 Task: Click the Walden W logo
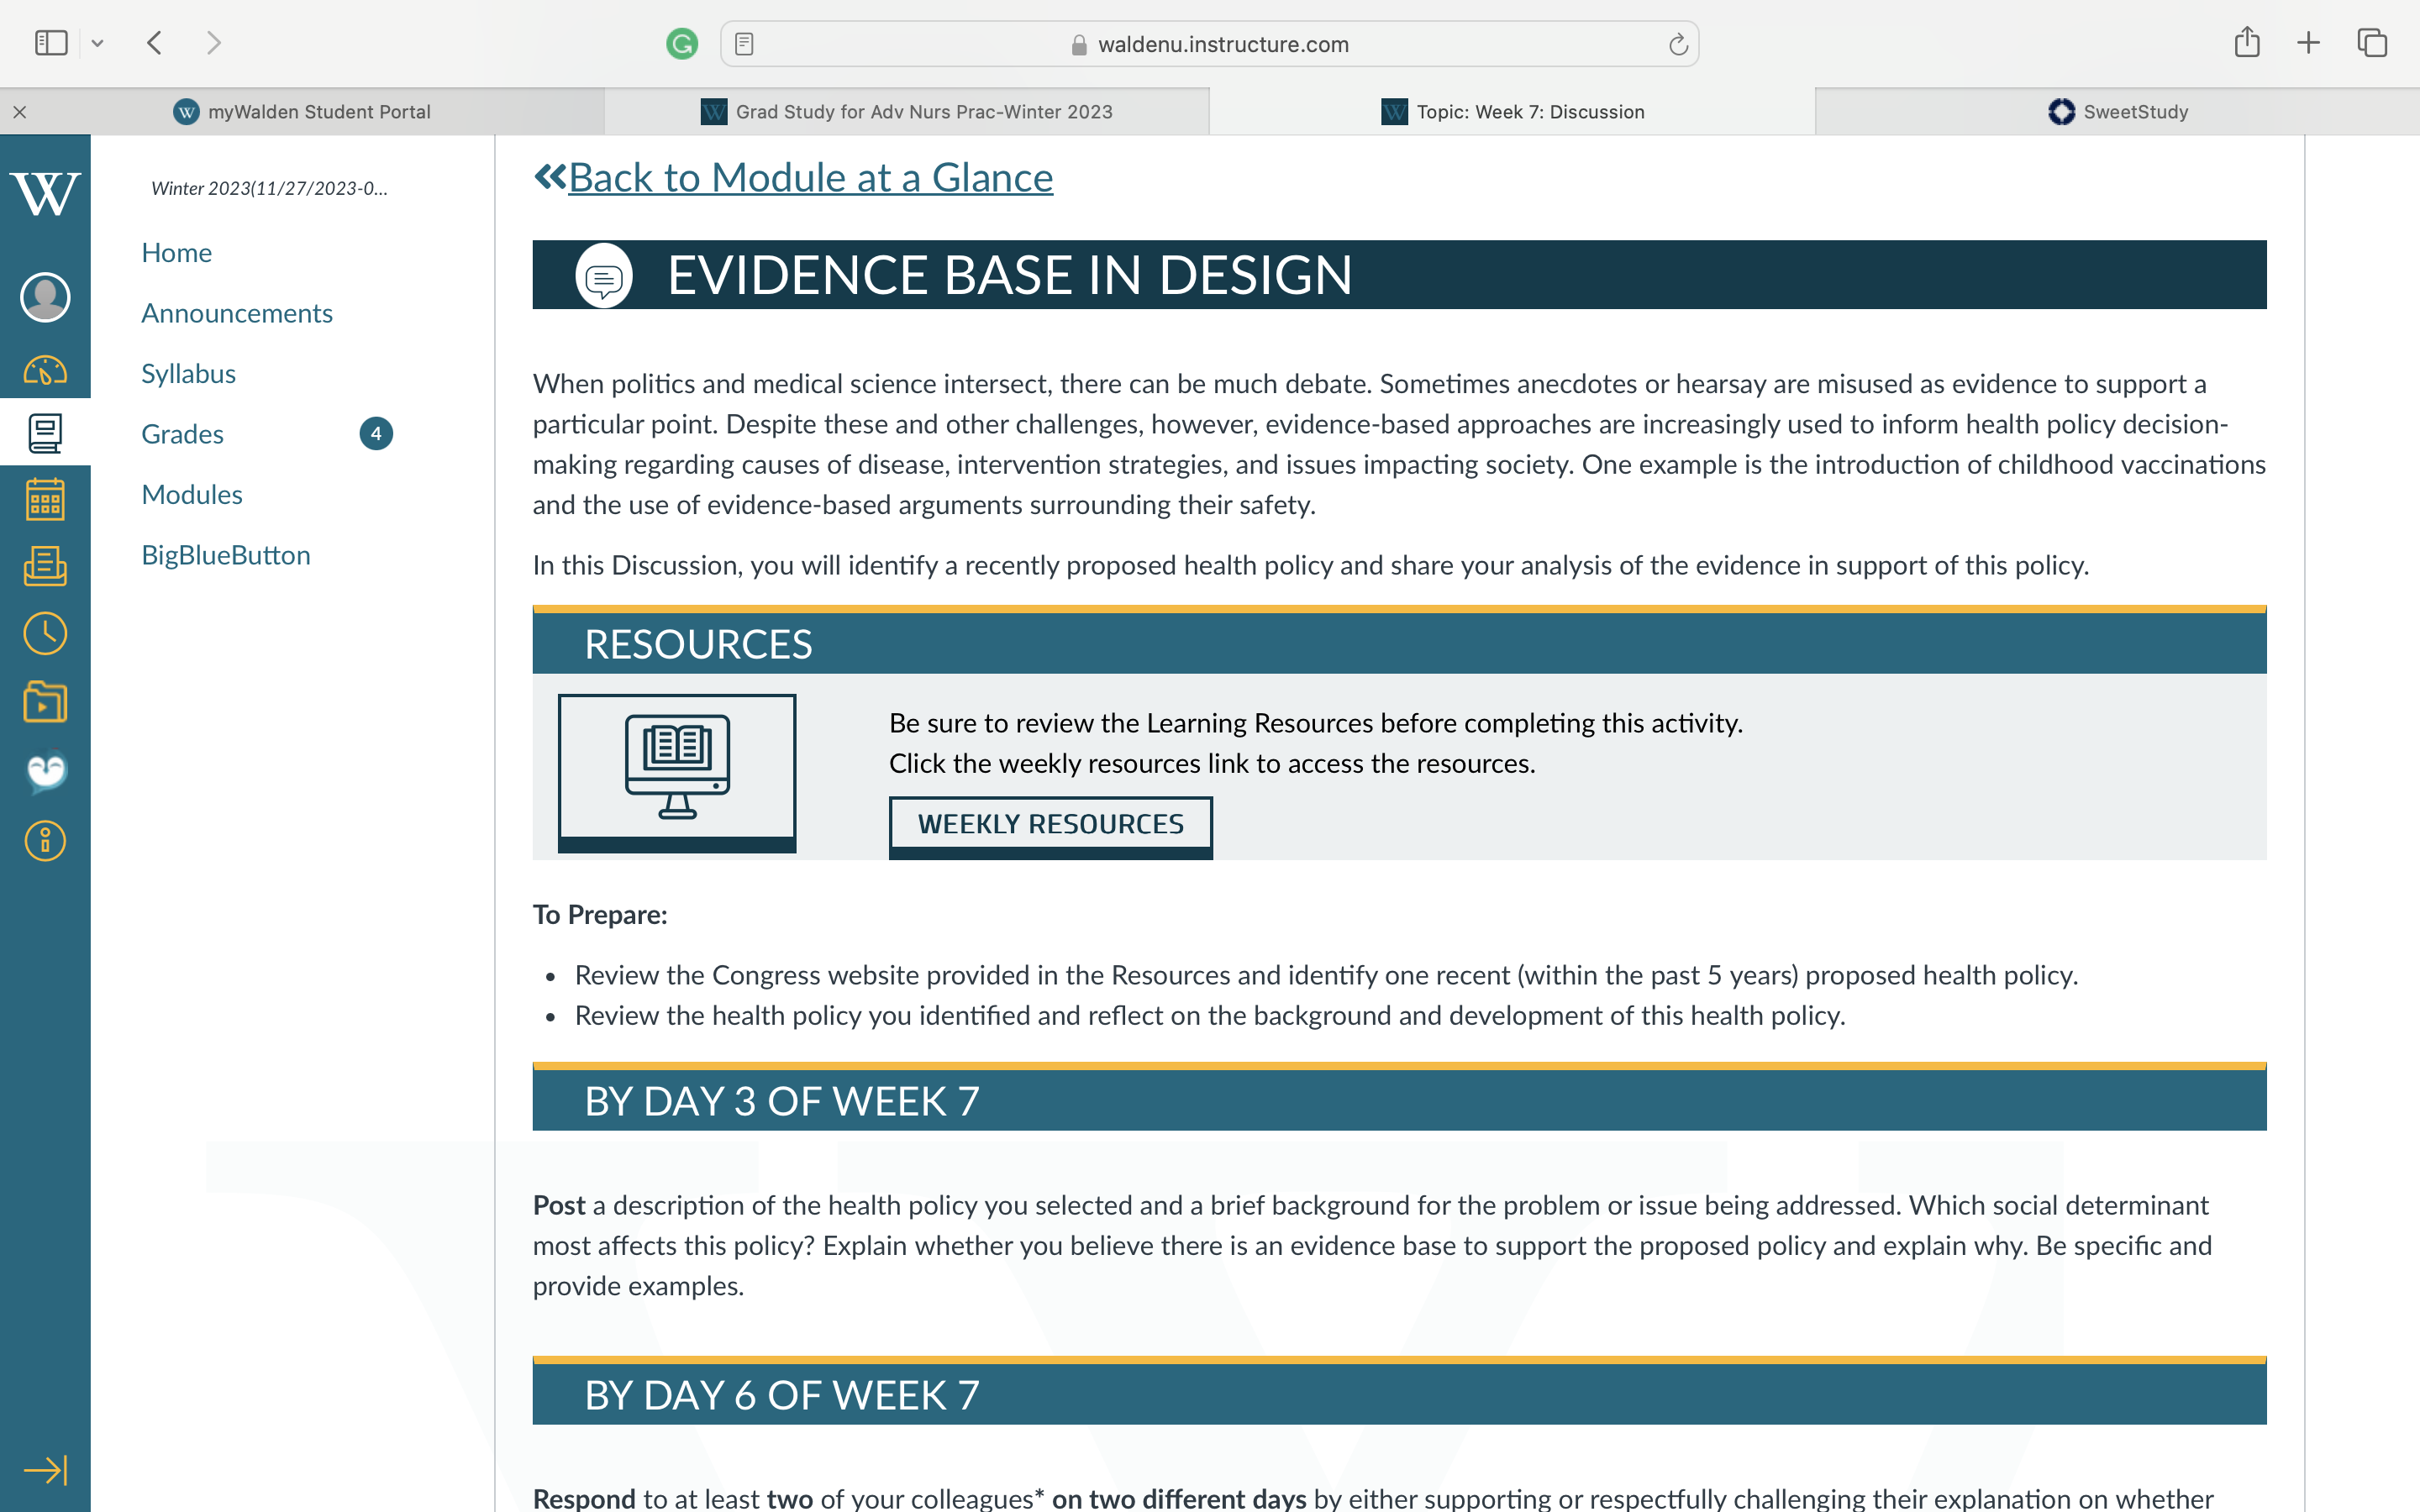click(x=45, y=194)
